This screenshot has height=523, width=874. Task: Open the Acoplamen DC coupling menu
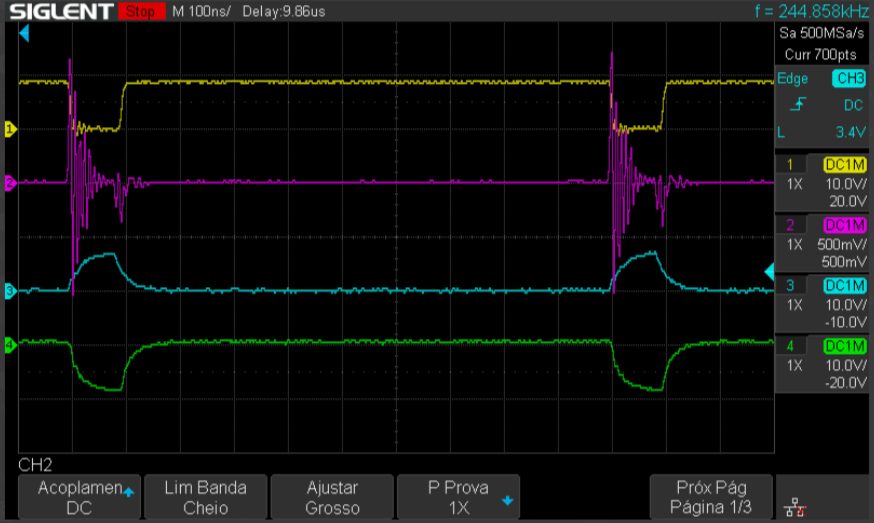point(80,497)
